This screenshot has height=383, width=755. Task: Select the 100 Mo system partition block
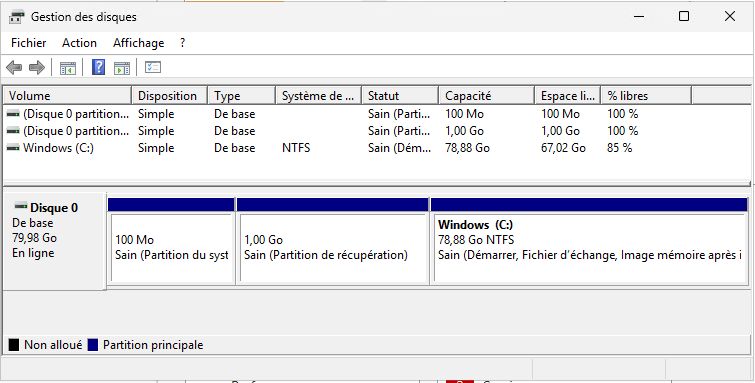tap(171, 240)
